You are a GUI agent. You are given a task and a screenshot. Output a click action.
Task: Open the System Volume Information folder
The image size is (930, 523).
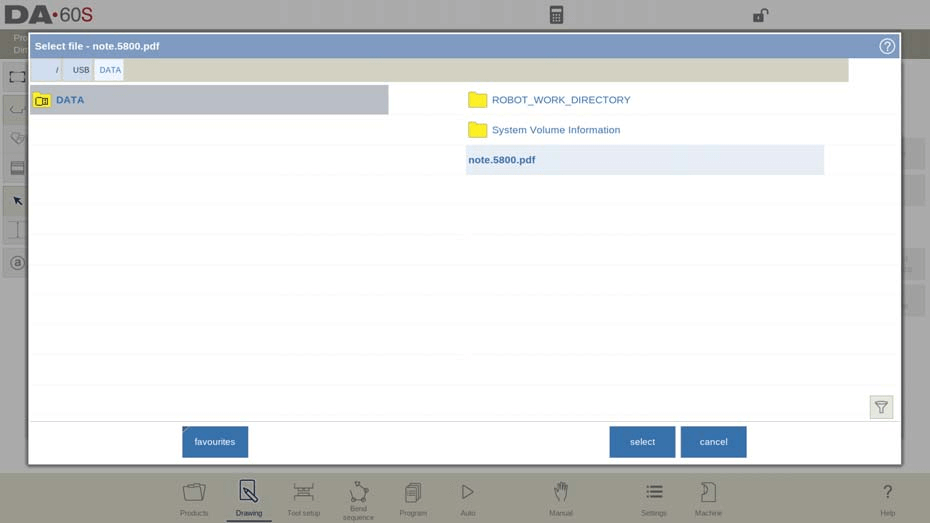click(x=555, y=130)
